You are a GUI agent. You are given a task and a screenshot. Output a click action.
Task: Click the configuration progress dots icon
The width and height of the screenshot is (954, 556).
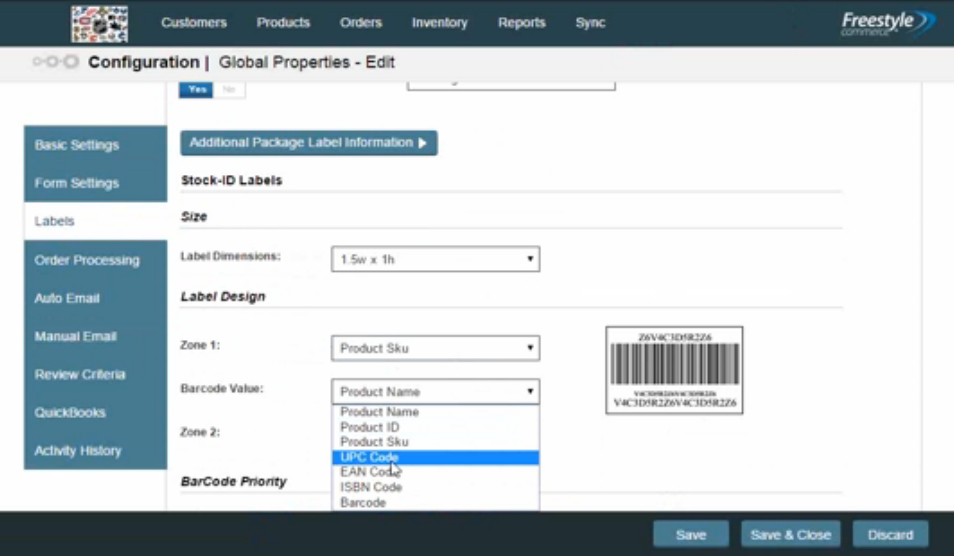(56, 62)
